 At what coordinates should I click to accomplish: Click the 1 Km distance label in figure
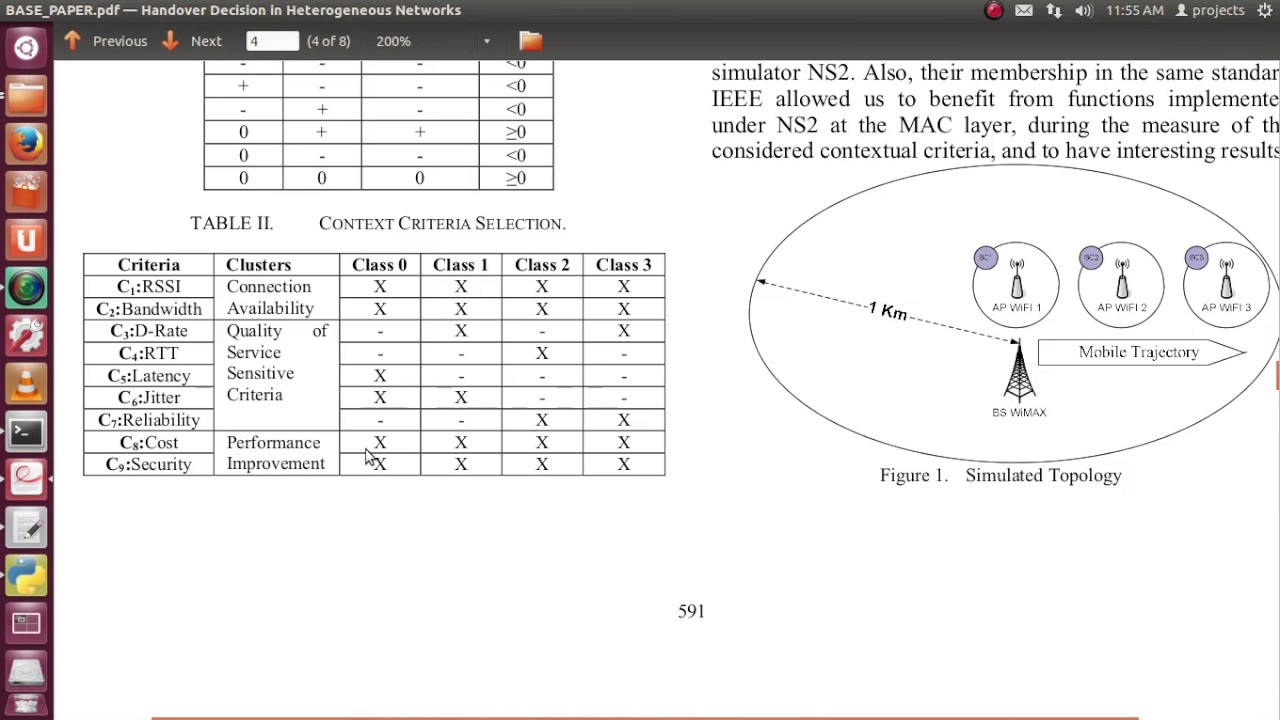pyautogui.click(x=888, y=311)
